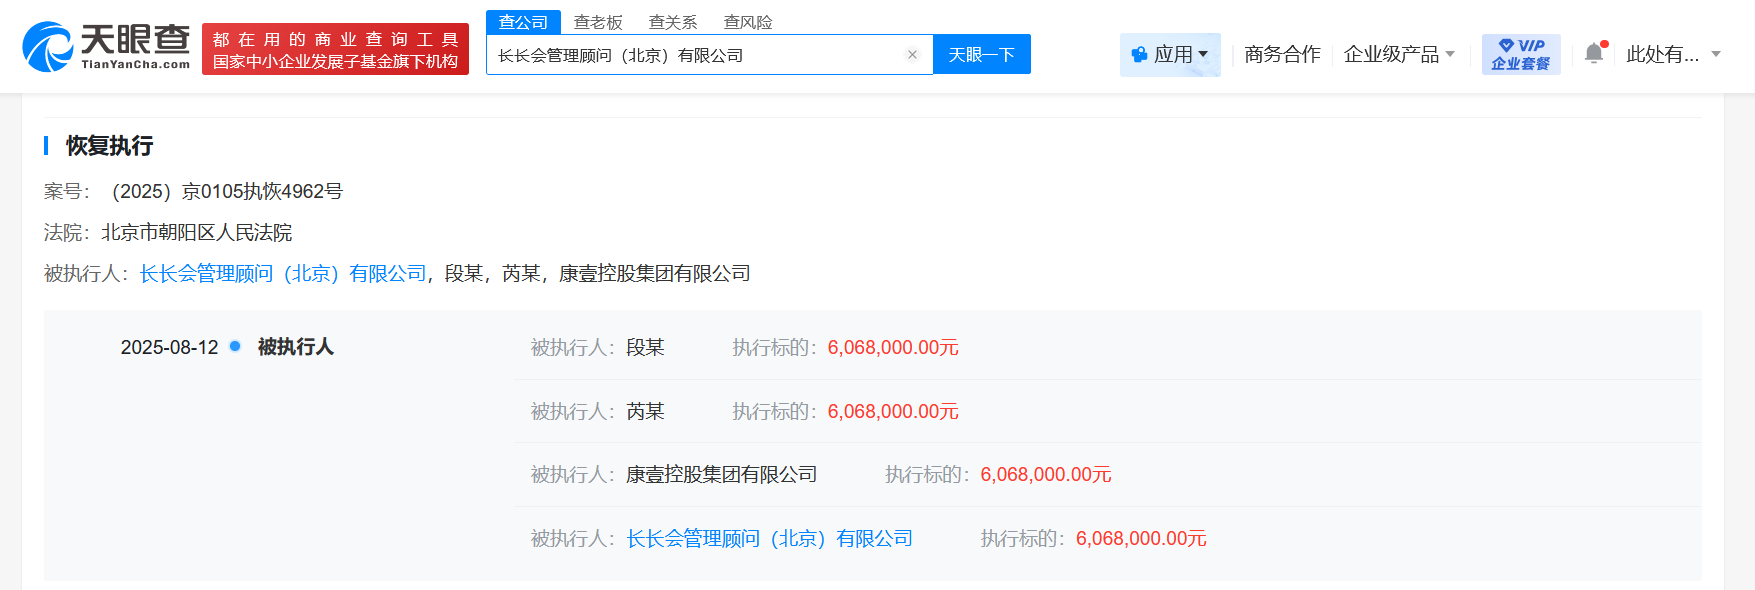Select the 查关系 tab
Screen dimensions: 1755x590
[x=673, y=22]
